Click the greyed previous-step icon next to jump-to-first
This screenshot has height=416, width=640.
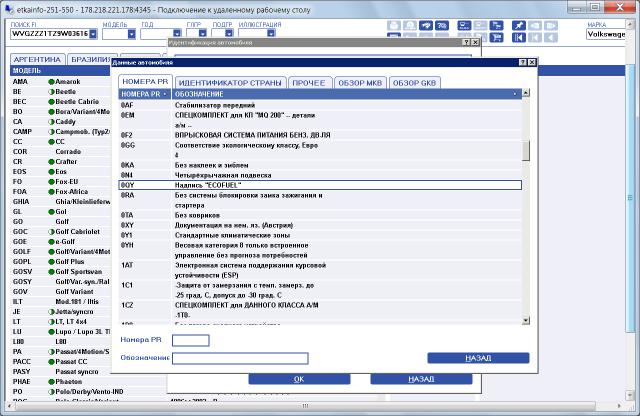(535, 38)
